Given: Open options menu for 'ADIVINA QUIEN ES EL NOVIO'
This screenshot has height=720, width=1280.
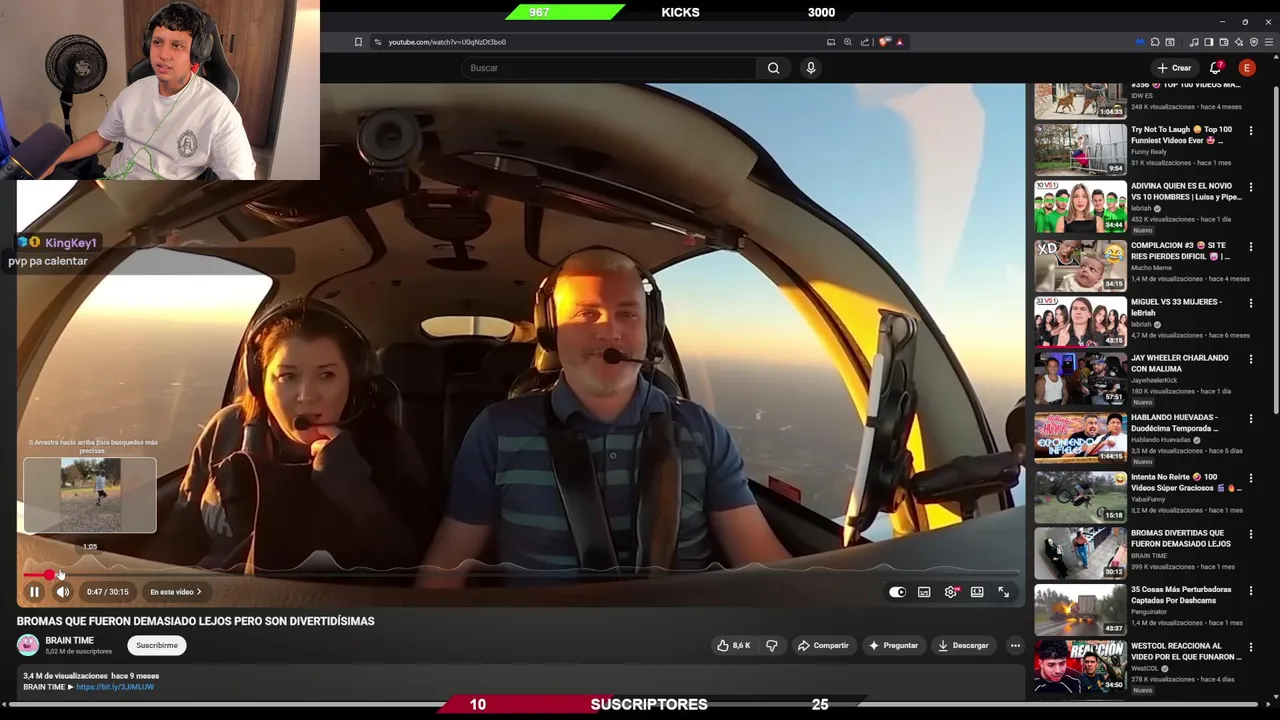Looking at the screenshot, I should click(1251, 187).
